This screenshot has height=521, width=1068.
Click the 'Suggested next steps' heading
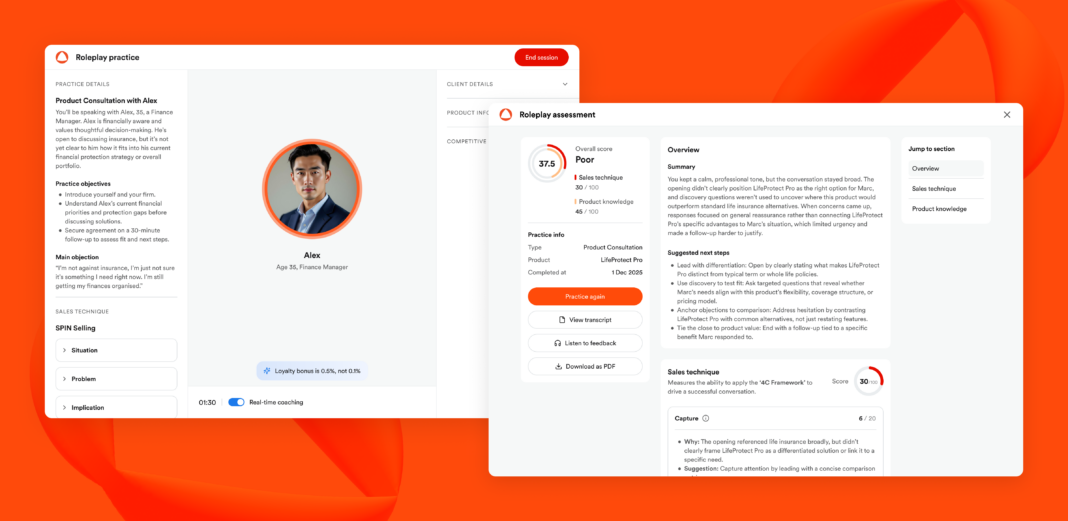pyautogui.click(x=698, y=253)
